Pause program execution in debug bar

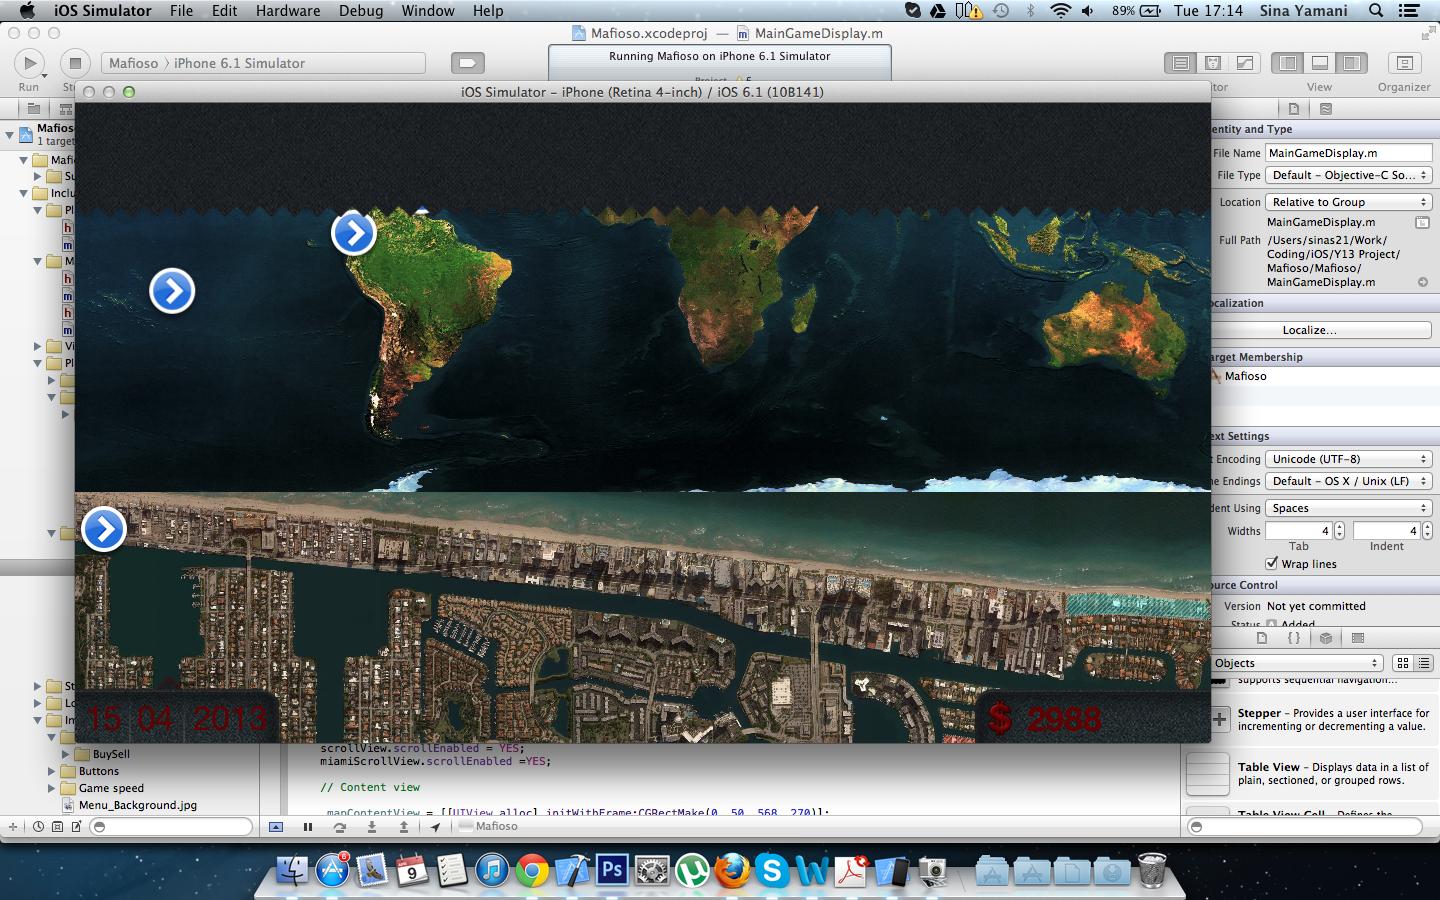[308, 827]
